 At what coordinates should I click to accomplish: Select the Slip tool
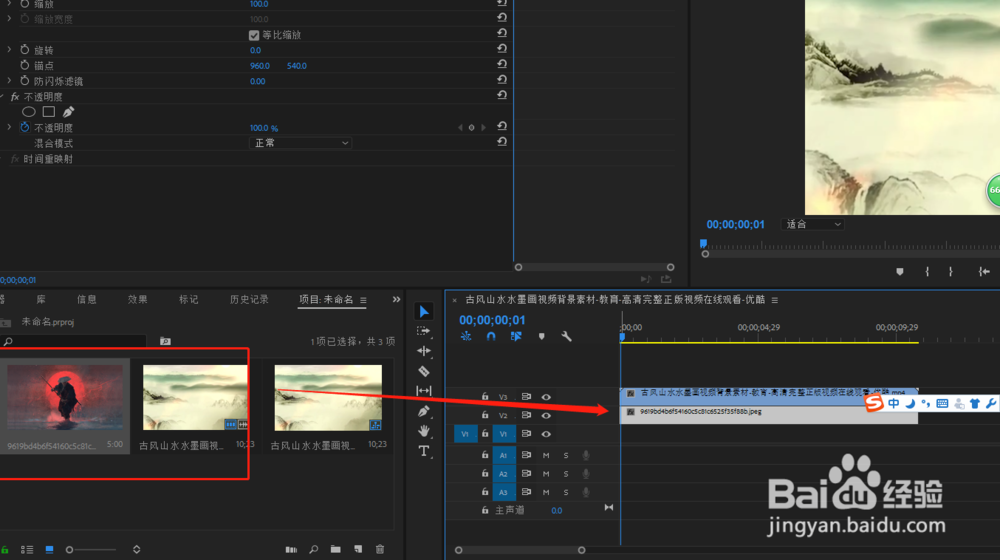(423, 390)
